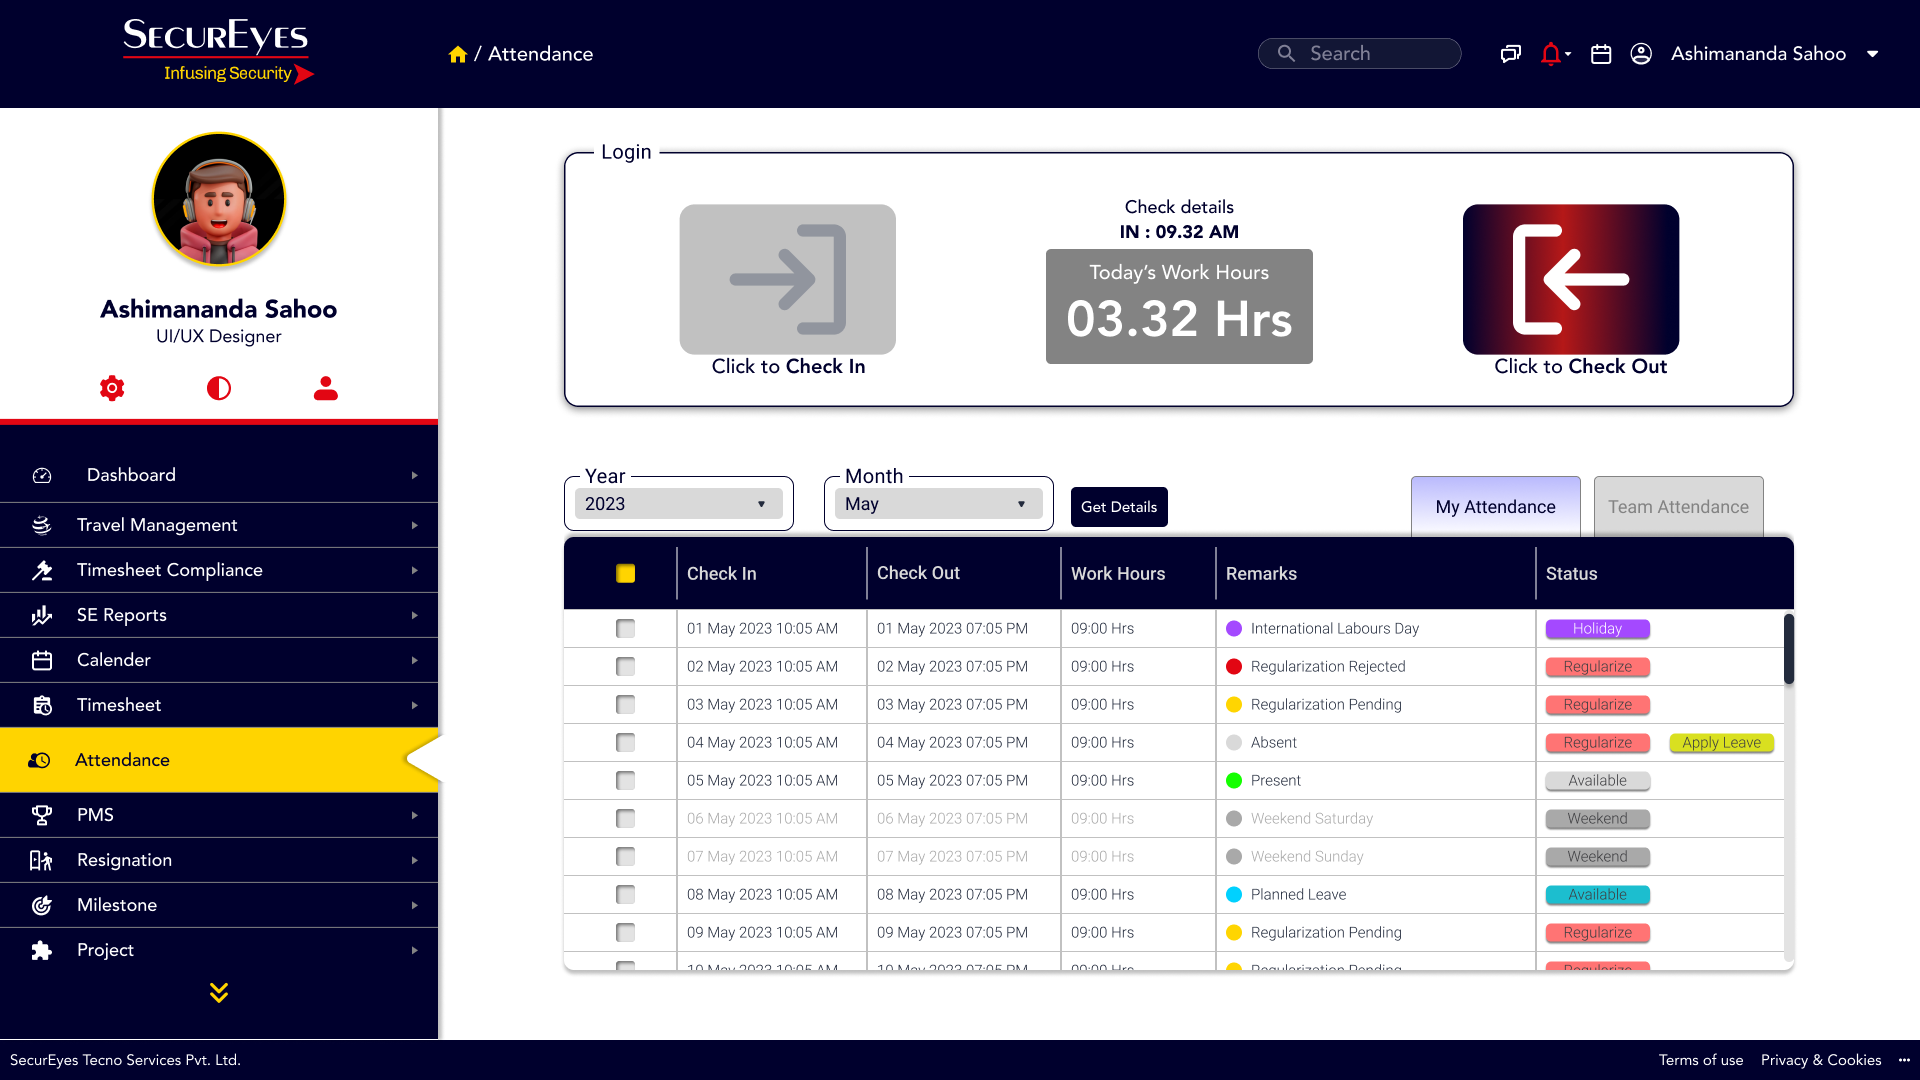Open the Month dropdown showing May

tap(938, 504)
